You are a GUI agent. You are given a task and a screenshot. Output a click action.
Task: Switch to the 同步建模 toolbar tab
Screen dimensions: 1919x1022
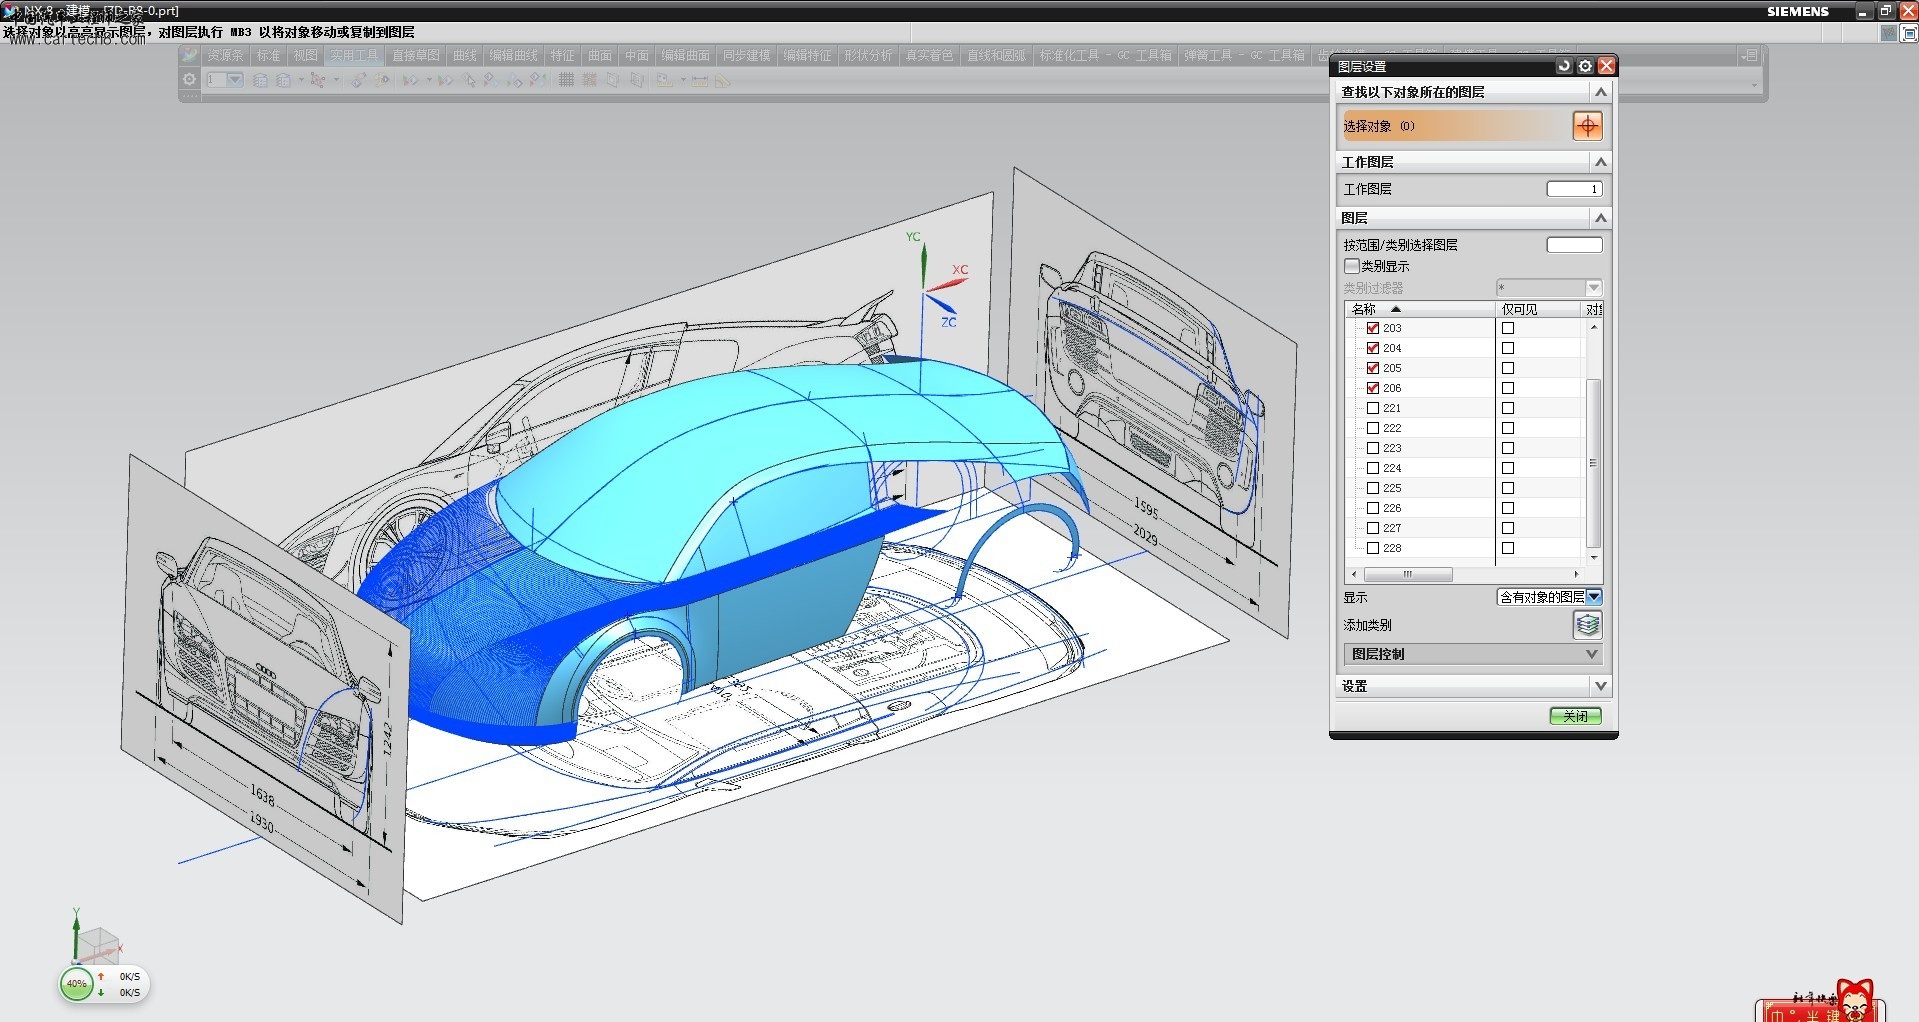point(747,56)
